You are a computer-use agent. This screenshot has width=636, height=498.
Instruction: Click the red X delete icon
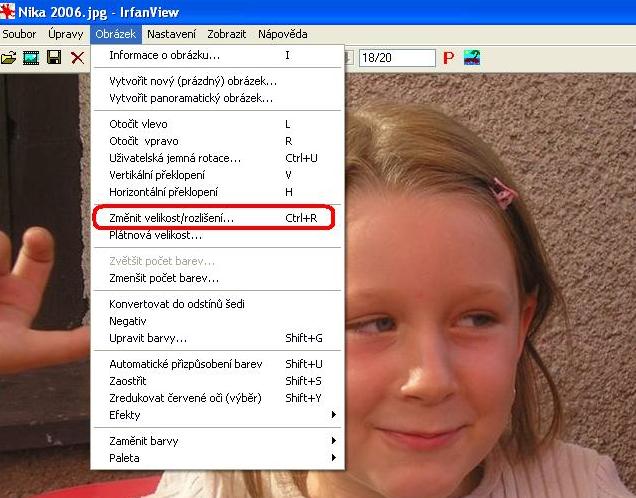pos(77,58)
